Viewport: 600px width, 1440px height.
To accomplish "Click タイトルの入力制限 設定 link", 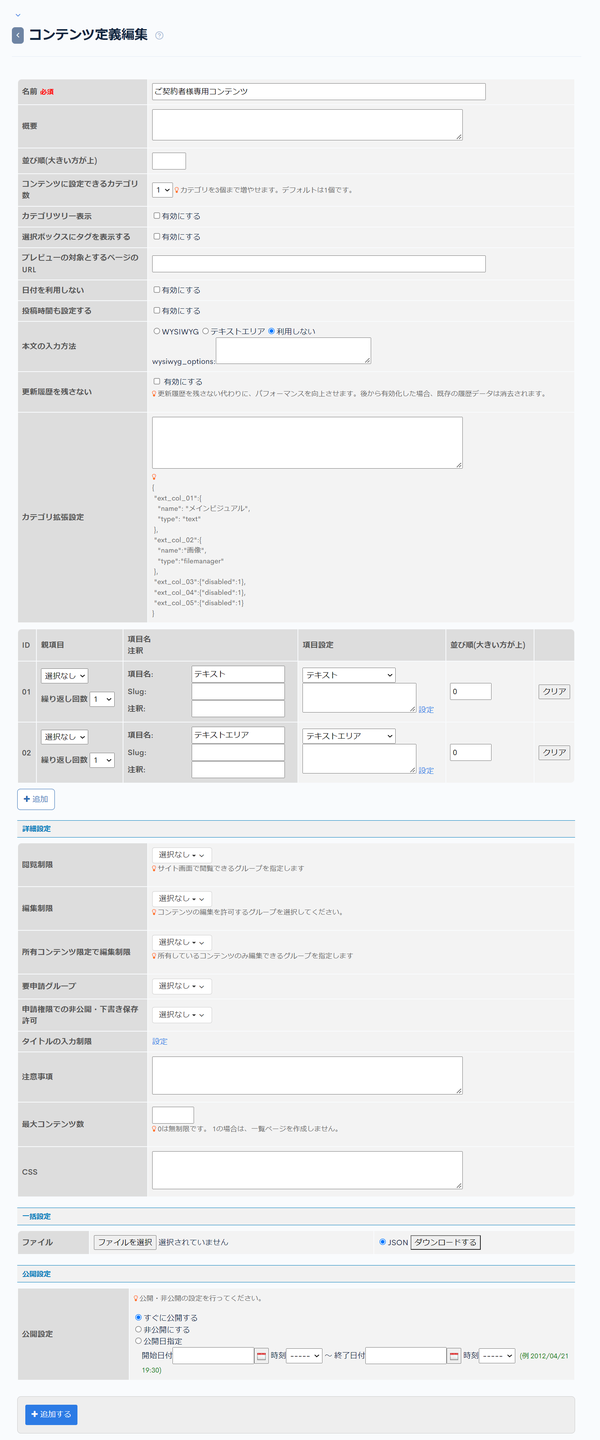I will click(160, 1042).
